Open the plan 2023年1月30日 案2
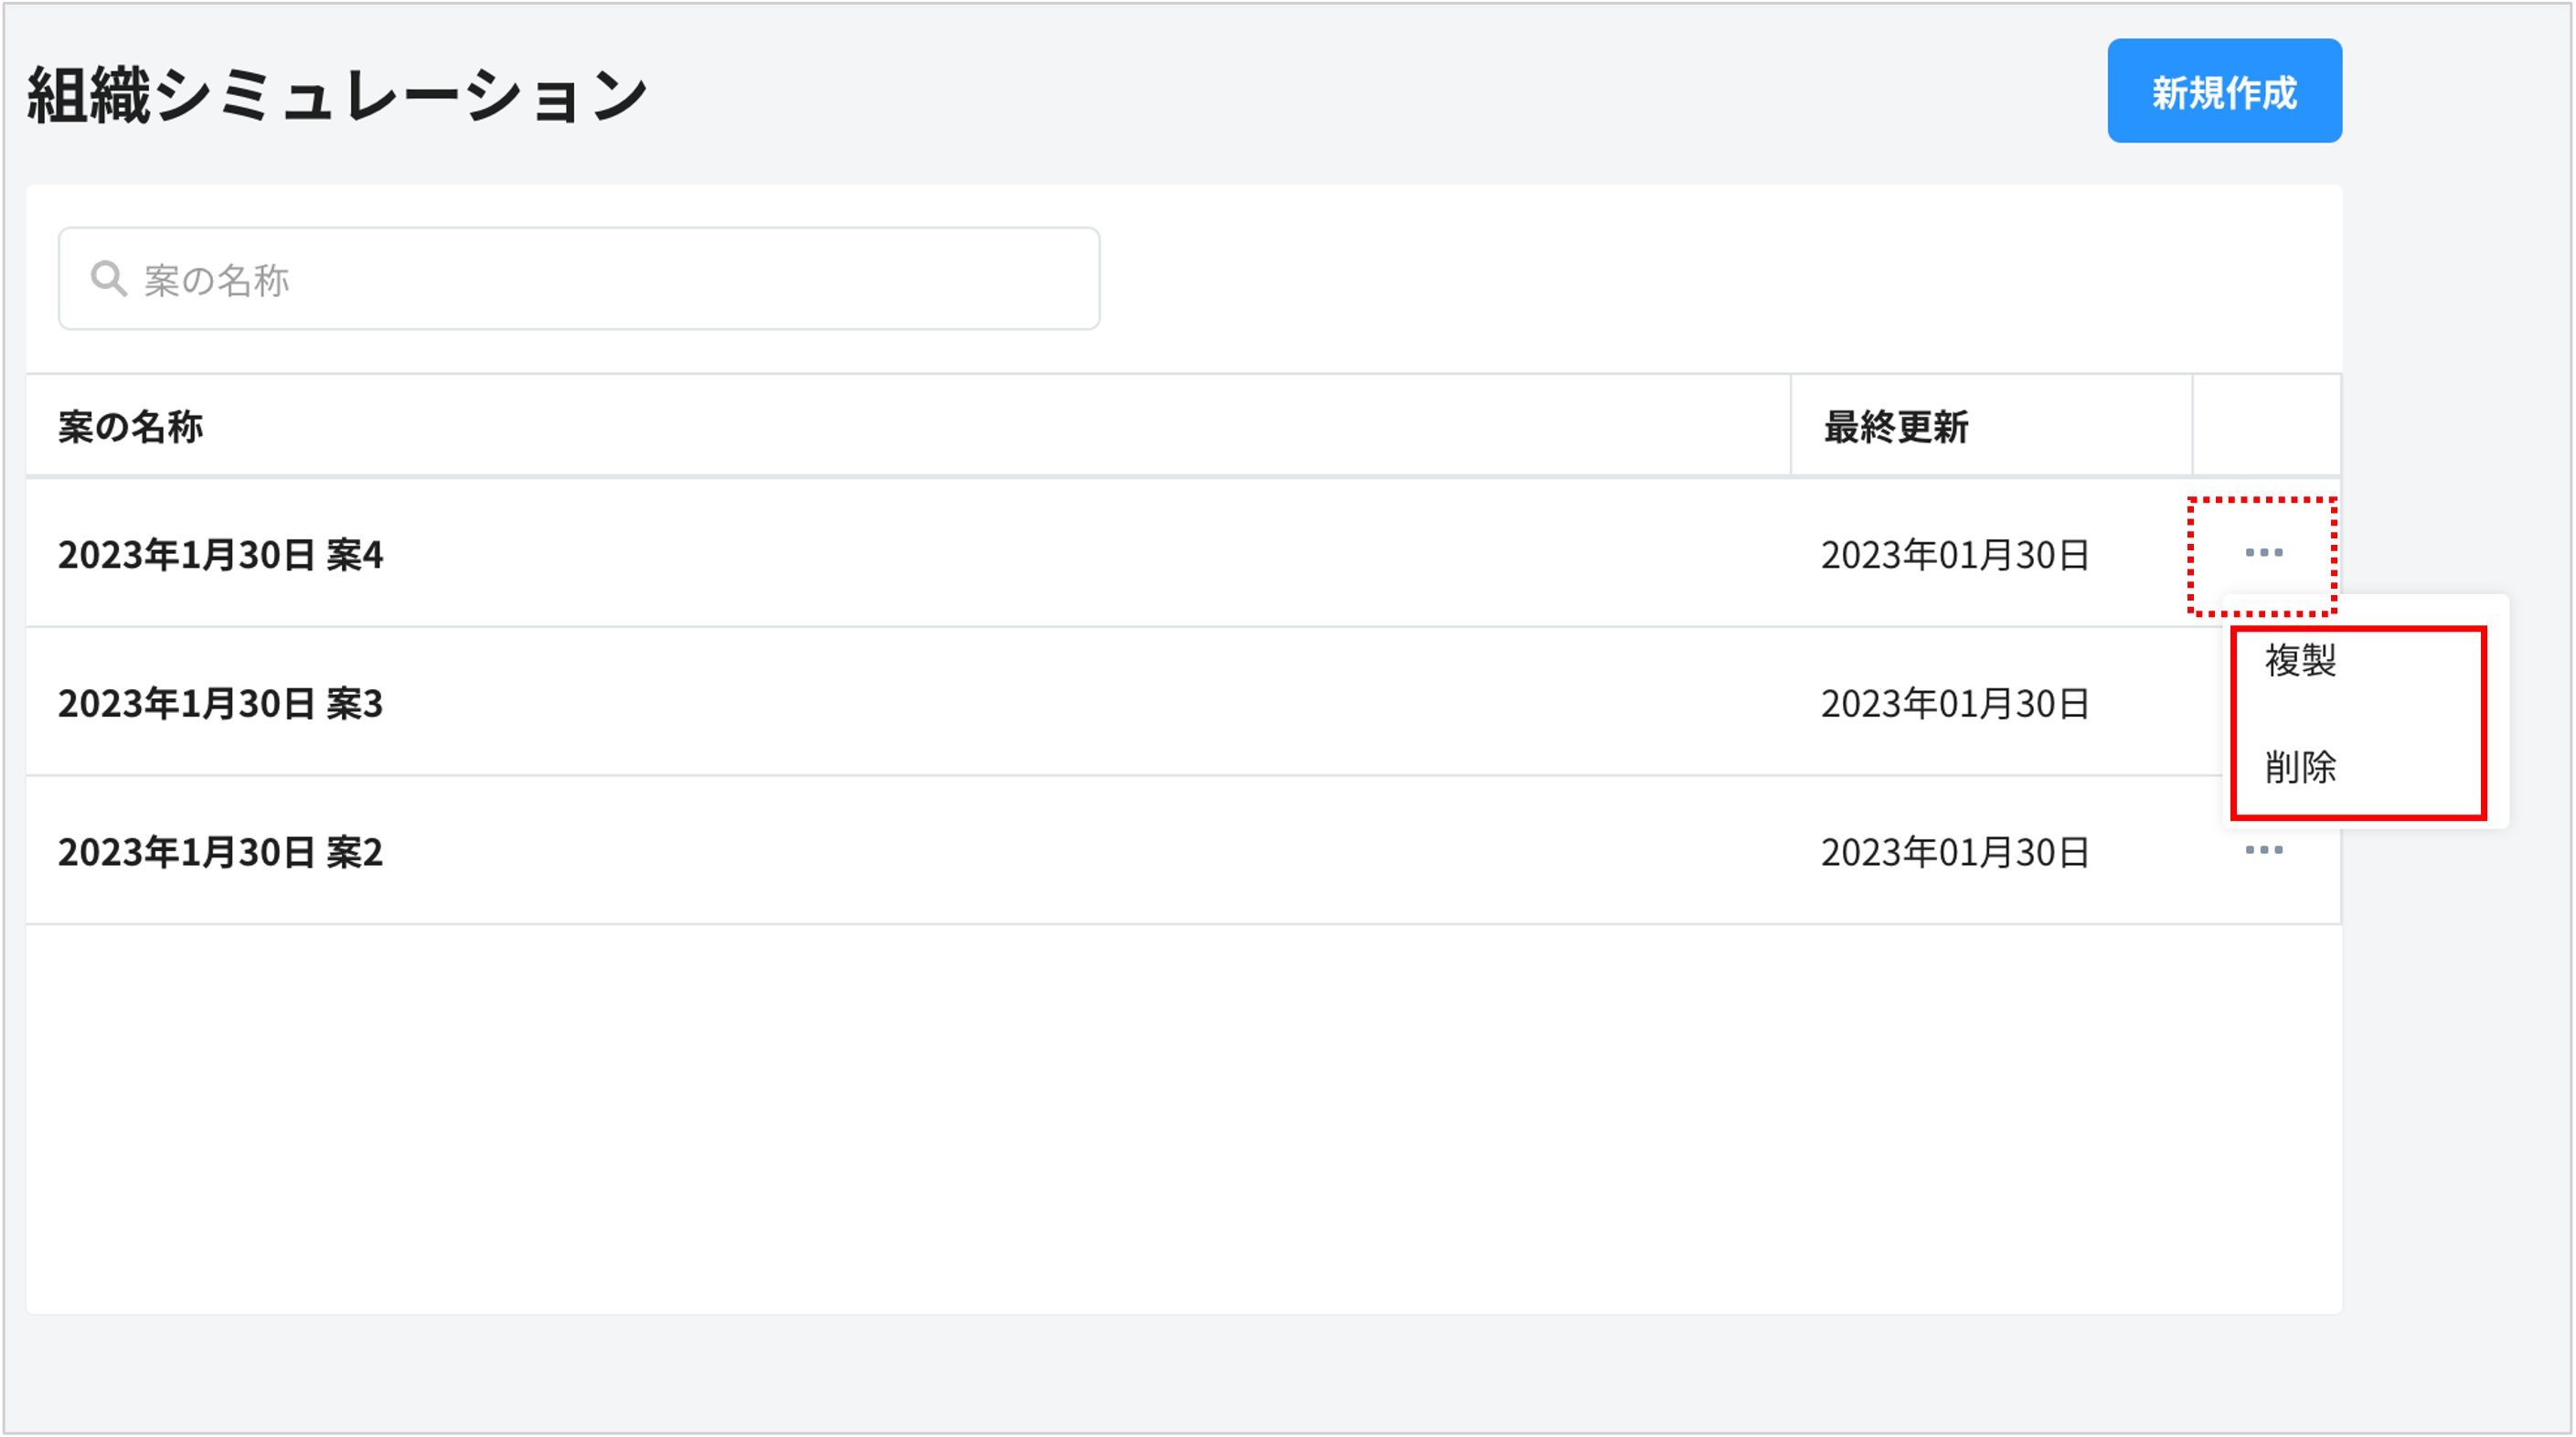The width and height of the screenshot is (2576, 1437). coord(221,853)
